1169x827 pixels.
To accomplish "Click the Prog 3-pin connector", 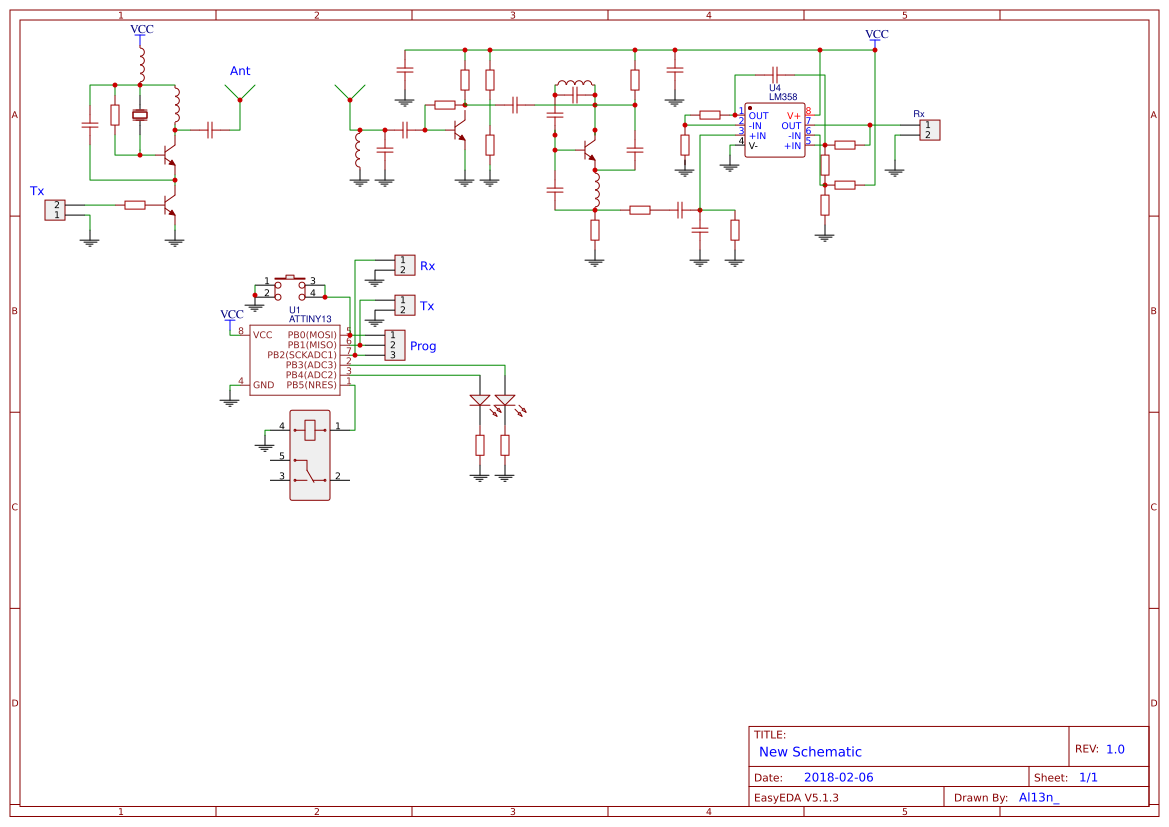I will point(394,344).
